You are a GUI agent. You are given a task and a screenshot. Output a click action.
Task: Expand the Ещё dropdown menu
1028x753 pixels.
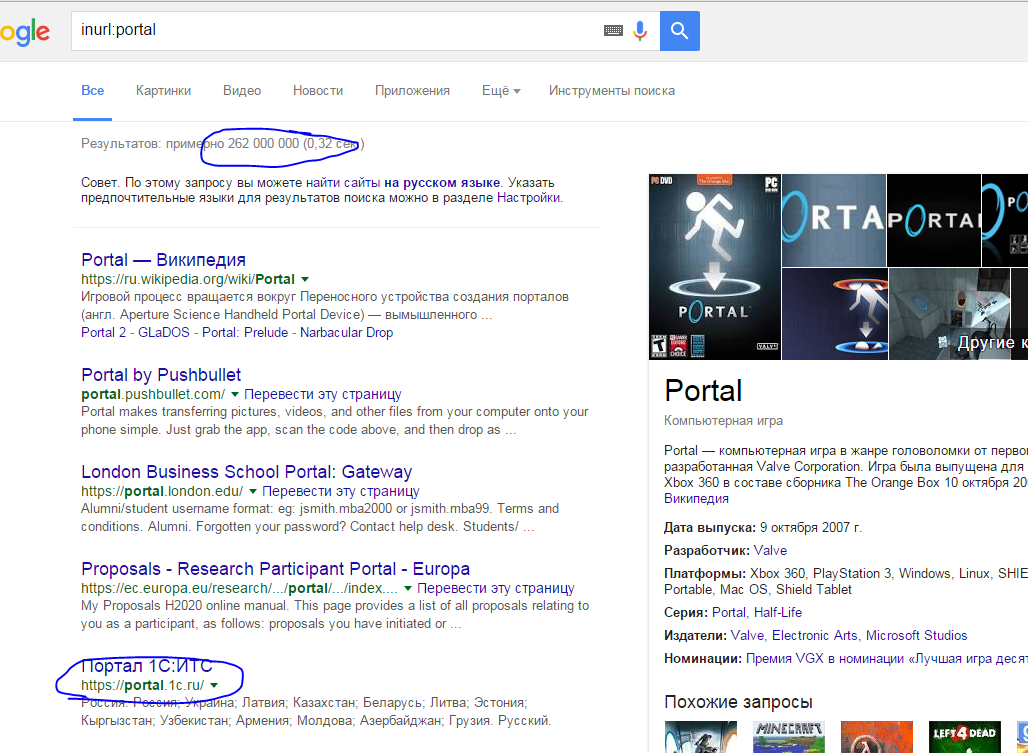click(501, 90)
